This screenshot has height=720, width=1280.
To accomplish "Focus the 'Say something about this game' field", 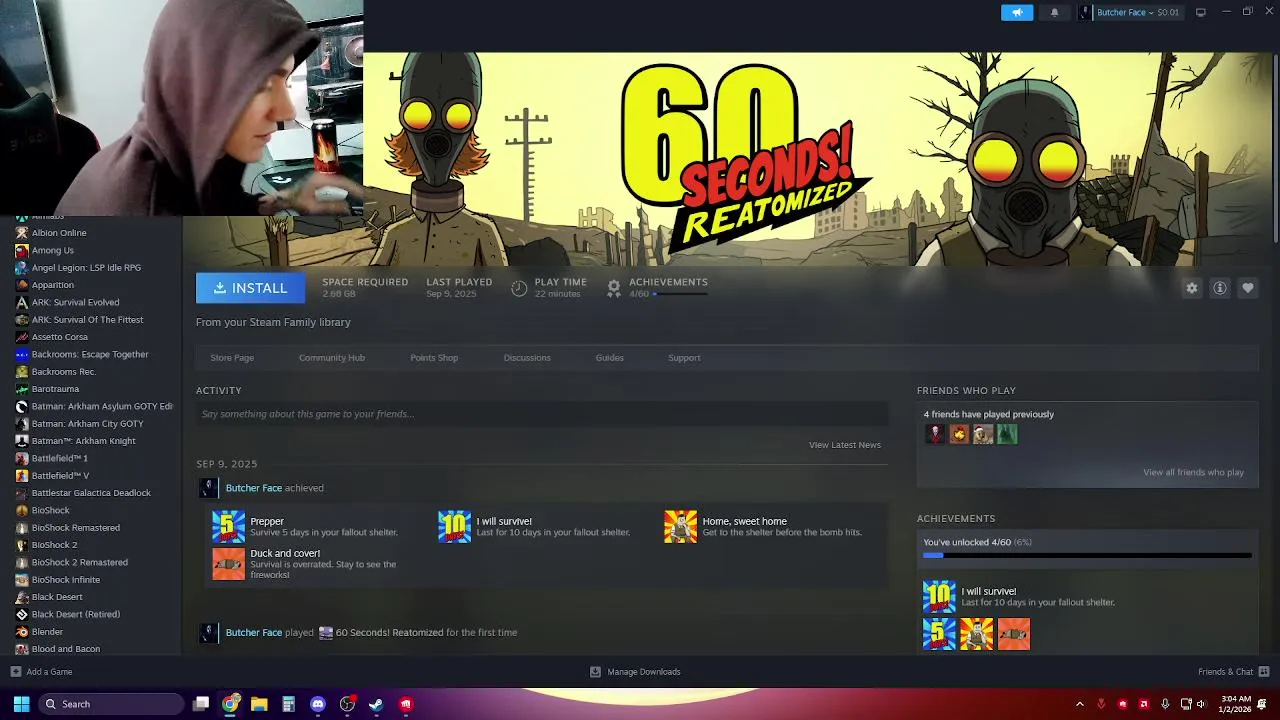I will [542, 414].
